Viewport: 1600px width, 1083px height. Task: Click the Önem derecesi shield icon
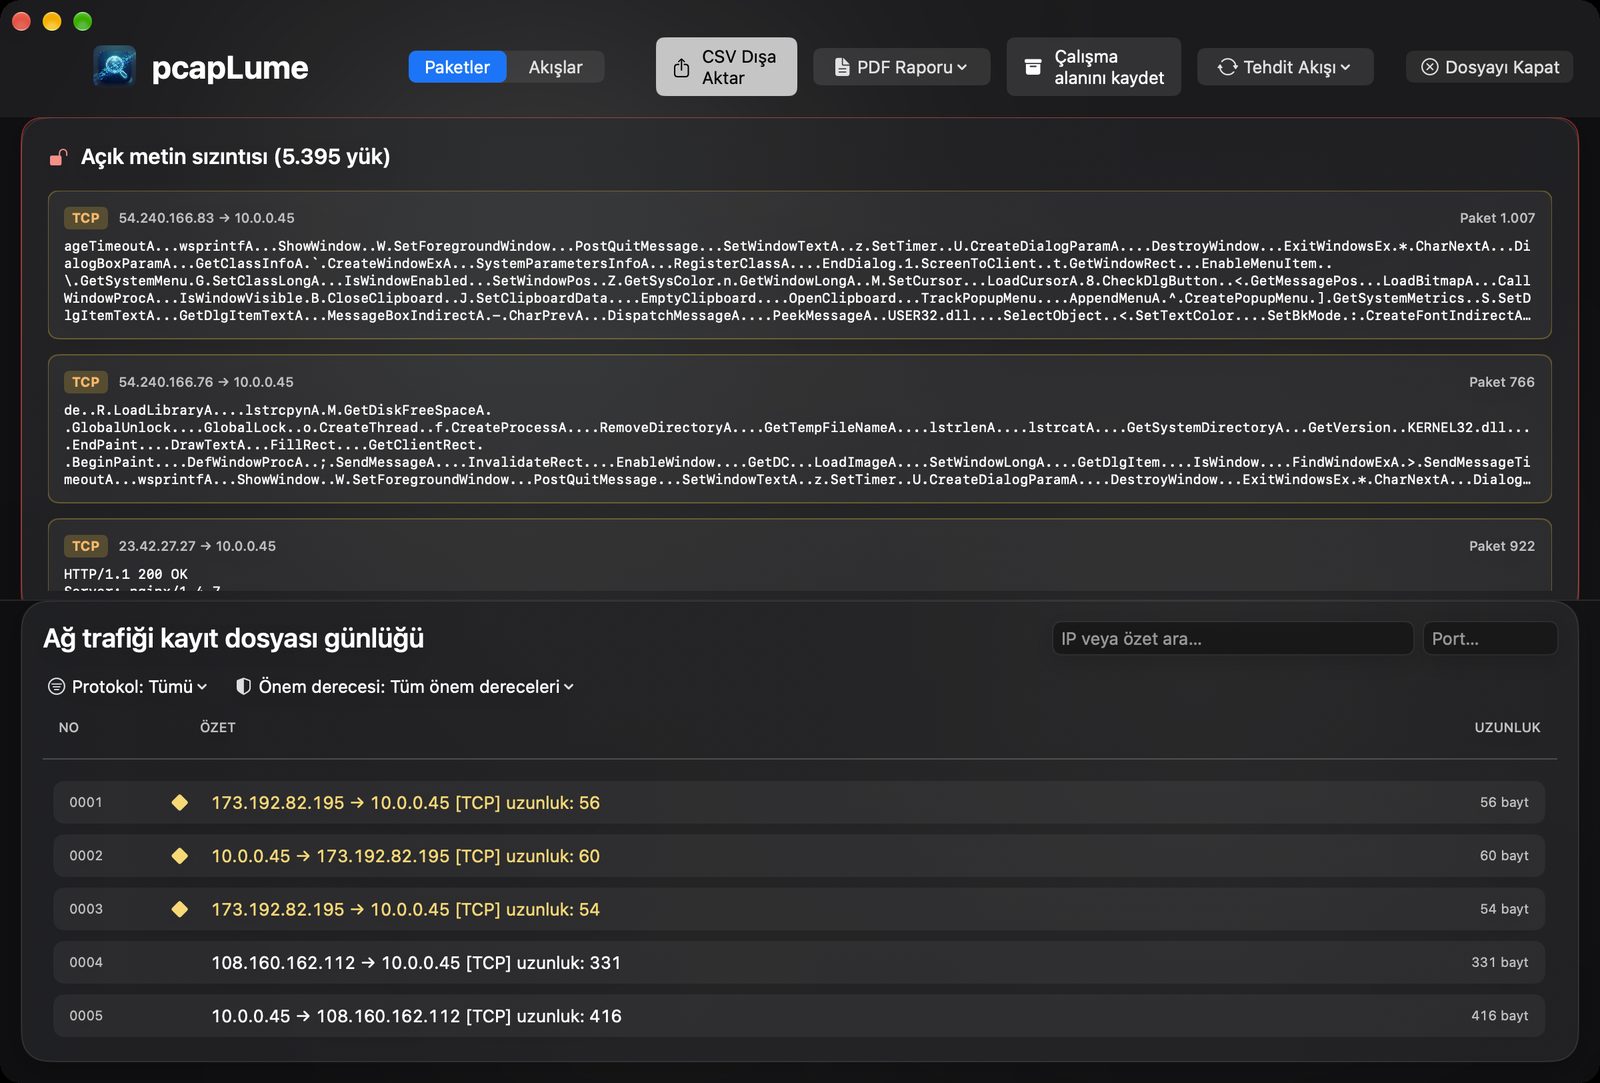coord(243,687)
